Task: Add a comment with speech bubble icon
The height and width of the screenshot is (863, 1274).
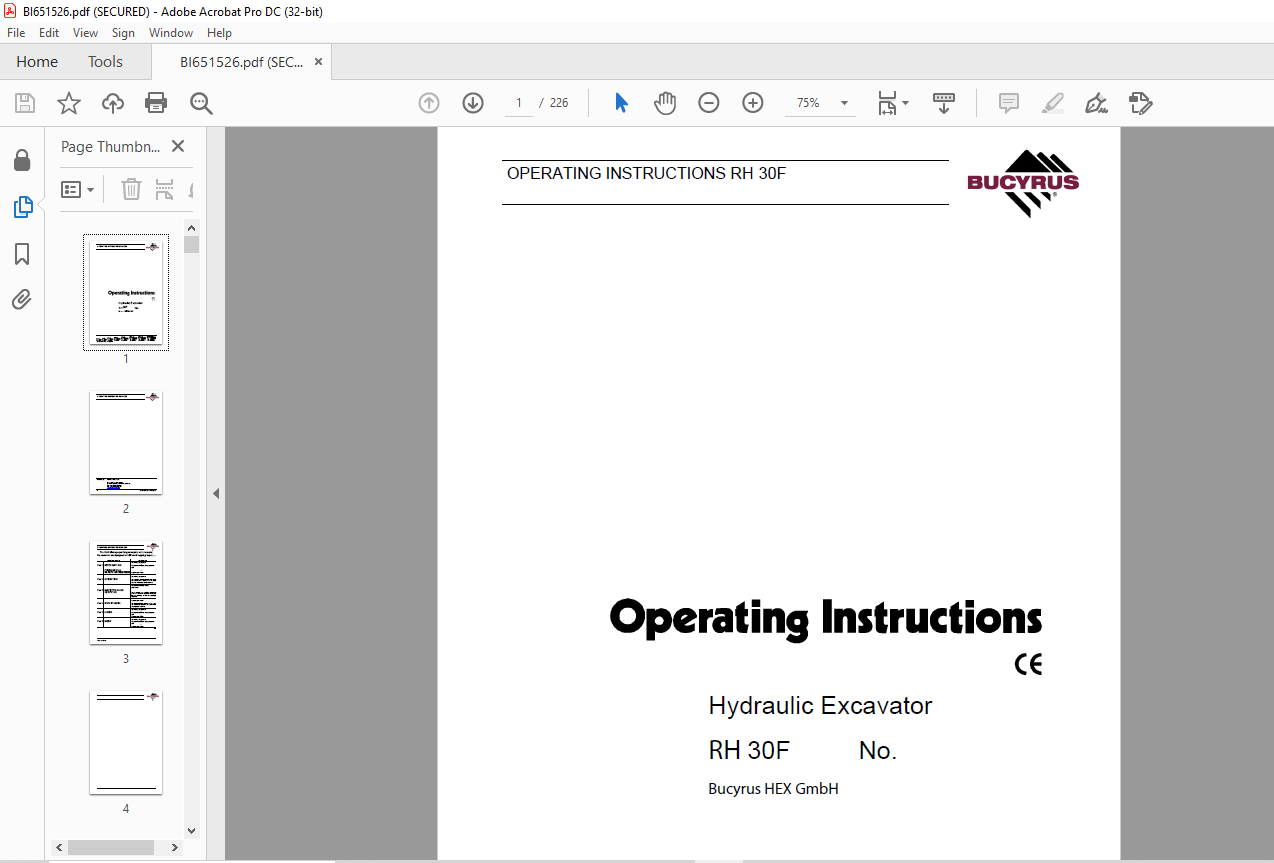Action: [1009, 103]
